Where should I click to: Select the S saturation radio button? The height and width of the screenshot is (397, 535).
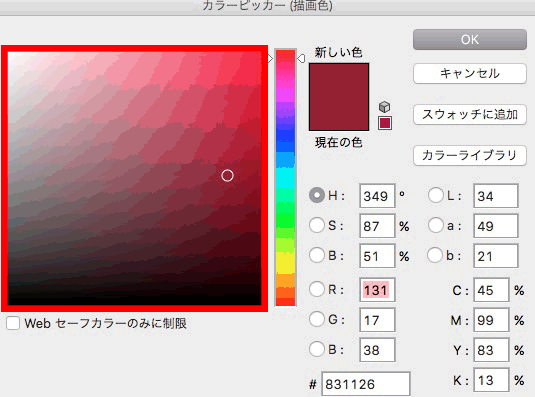317,225
